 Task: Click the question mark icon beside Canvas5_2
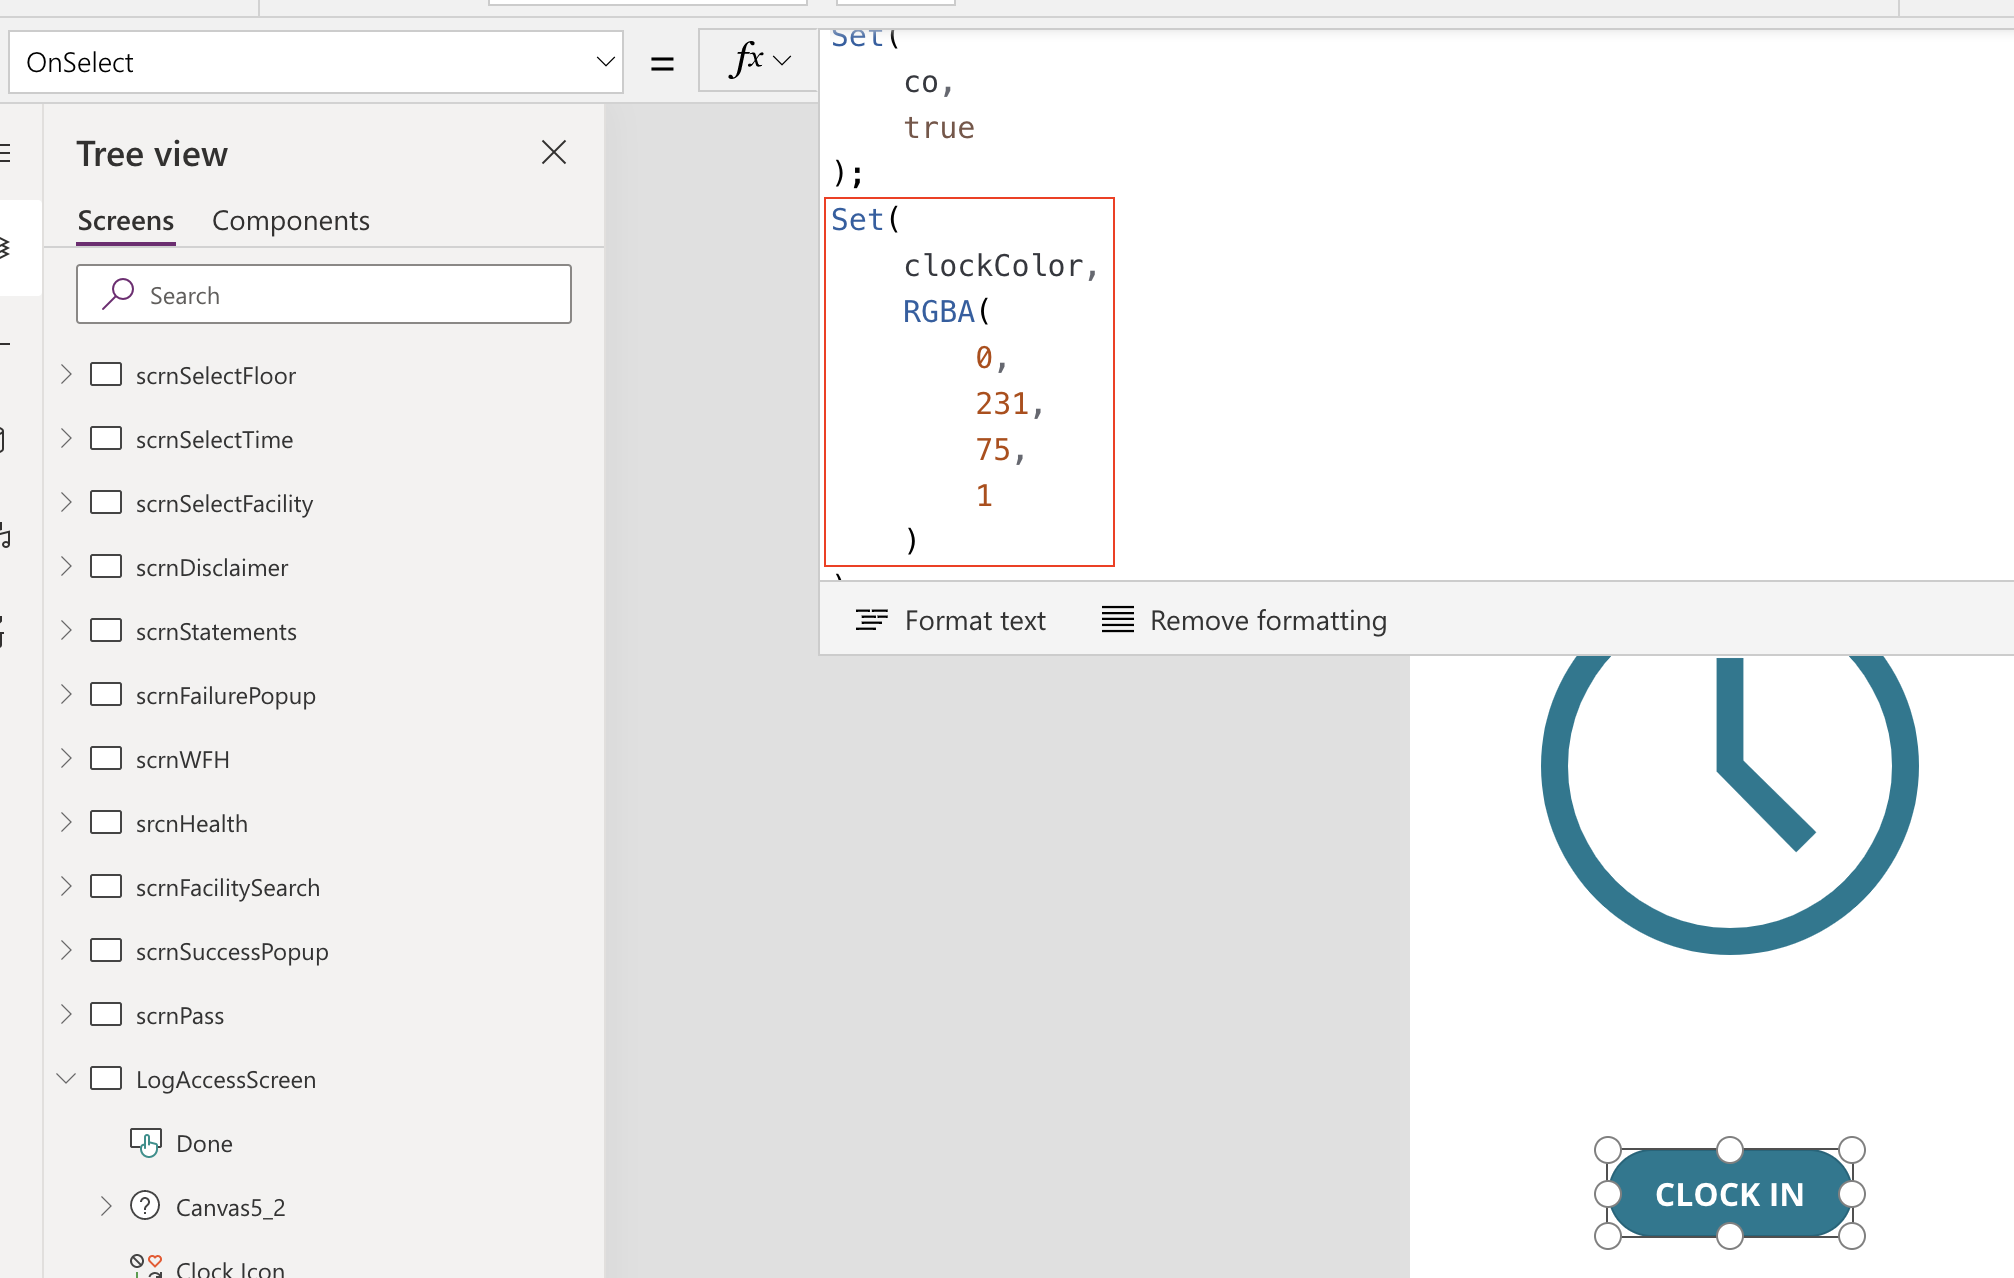[x=146, y=1206]
